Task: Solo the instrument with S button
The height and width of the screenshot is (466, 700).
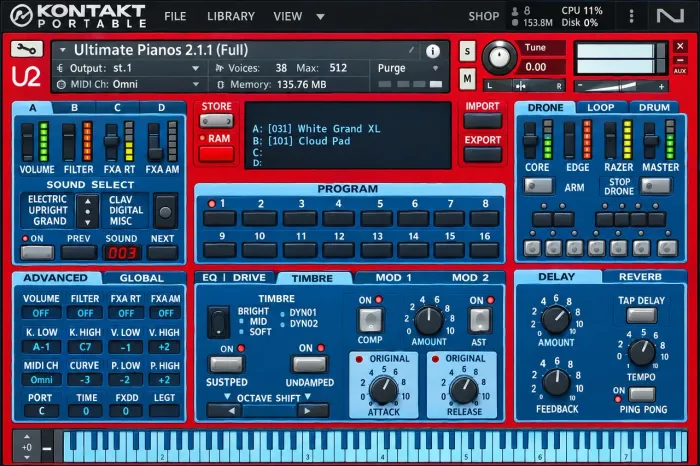Action: pyautogui.click(x=467, y=52)
